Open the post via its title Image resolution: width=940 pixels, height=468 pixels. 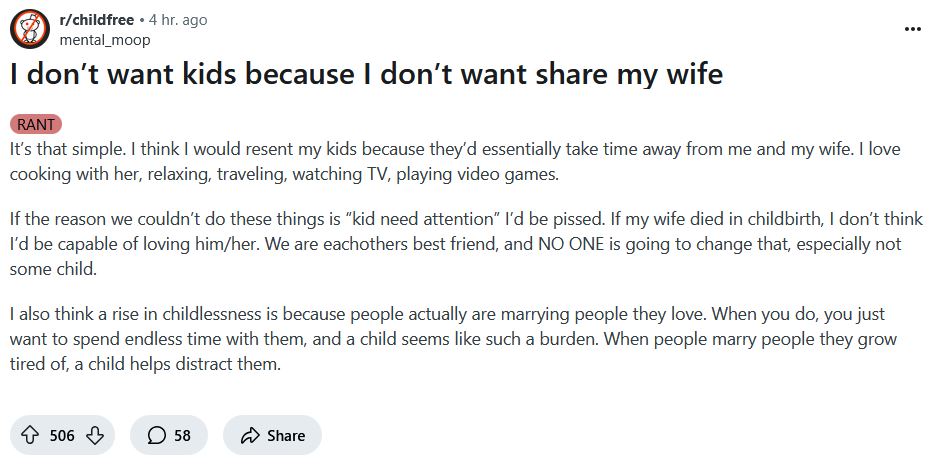pyautogui.click(x=366, y=74)
